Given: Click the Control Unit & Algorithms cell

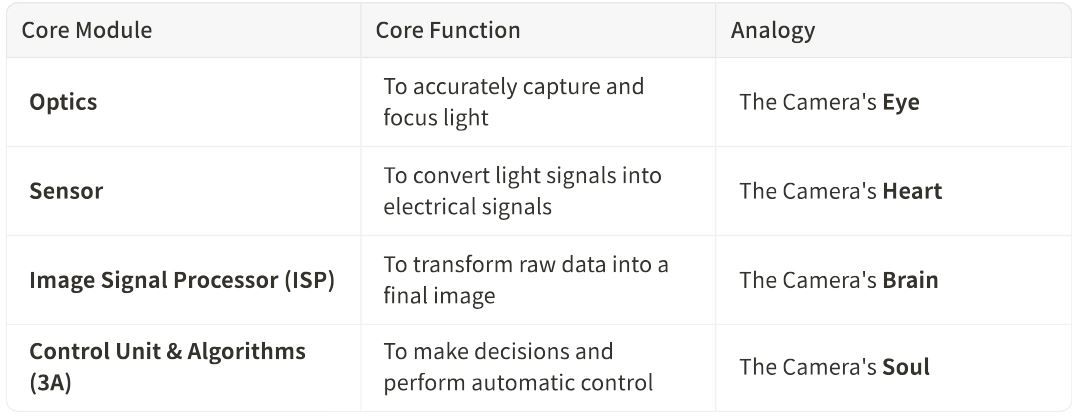Looking at the screenshot, I should click(167, 352).
